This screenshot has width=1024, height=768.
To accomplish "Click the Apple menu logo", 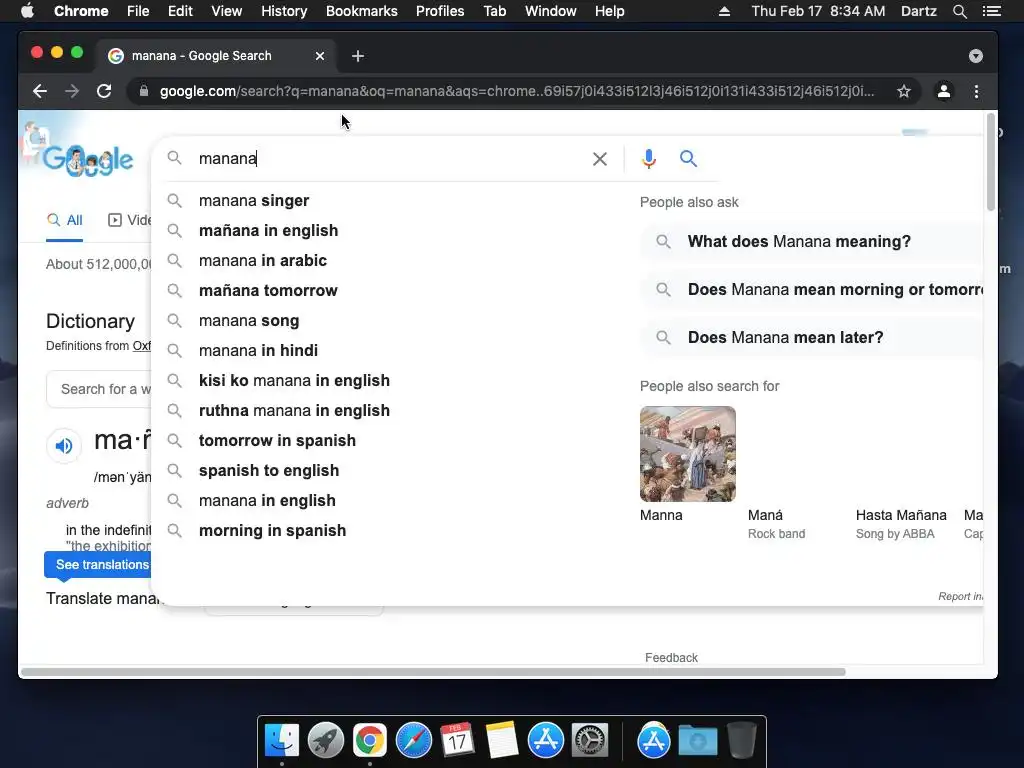I will [27, 11].
